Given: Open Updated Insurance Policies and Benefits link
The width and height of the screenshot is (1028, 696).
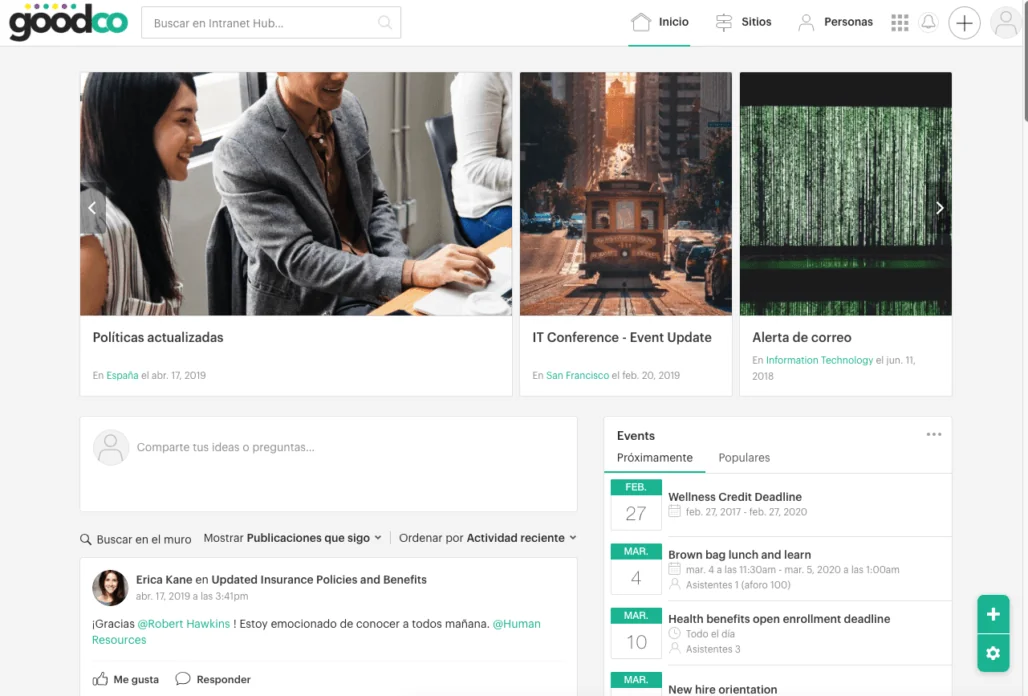Looking at the screenshot, I should (x=319, y=579).
